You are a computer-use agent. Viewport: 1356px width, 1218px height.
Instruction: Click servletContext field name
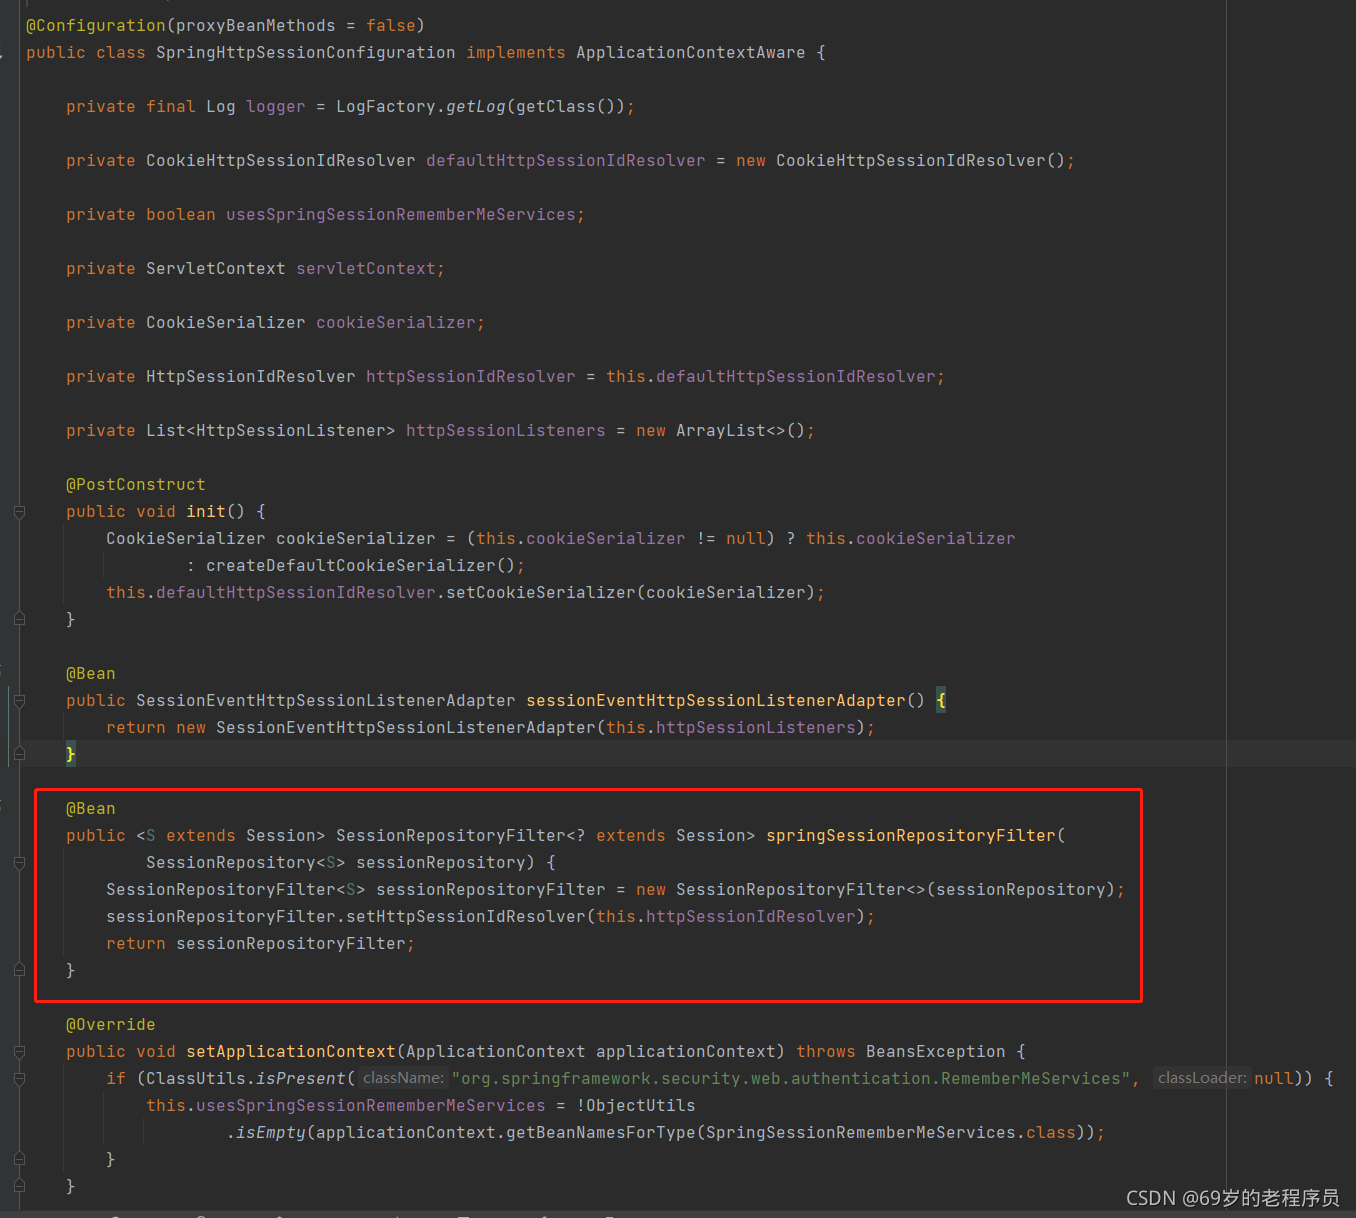(365, 269)
